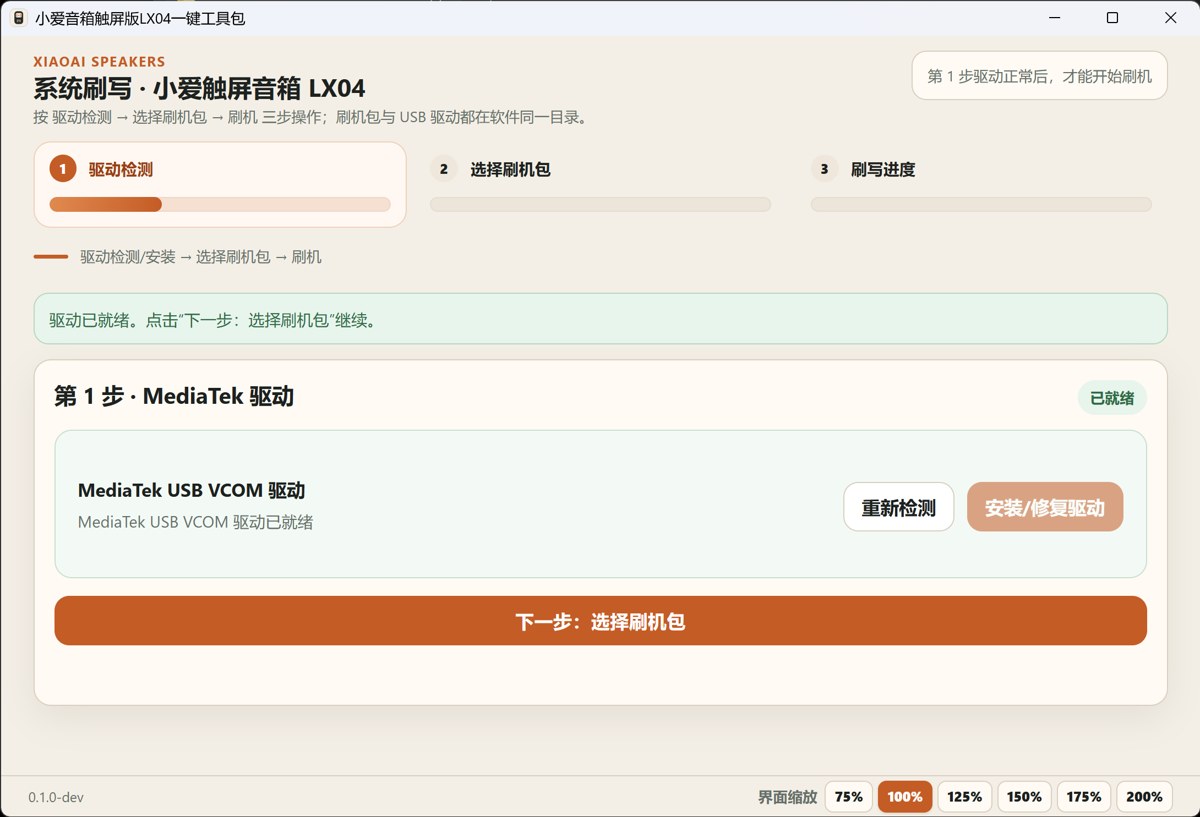1200x817 pixels.
Task: Click the 选择刷机包 progress bar
Action: pyautogui.click(x=600, y=204)
